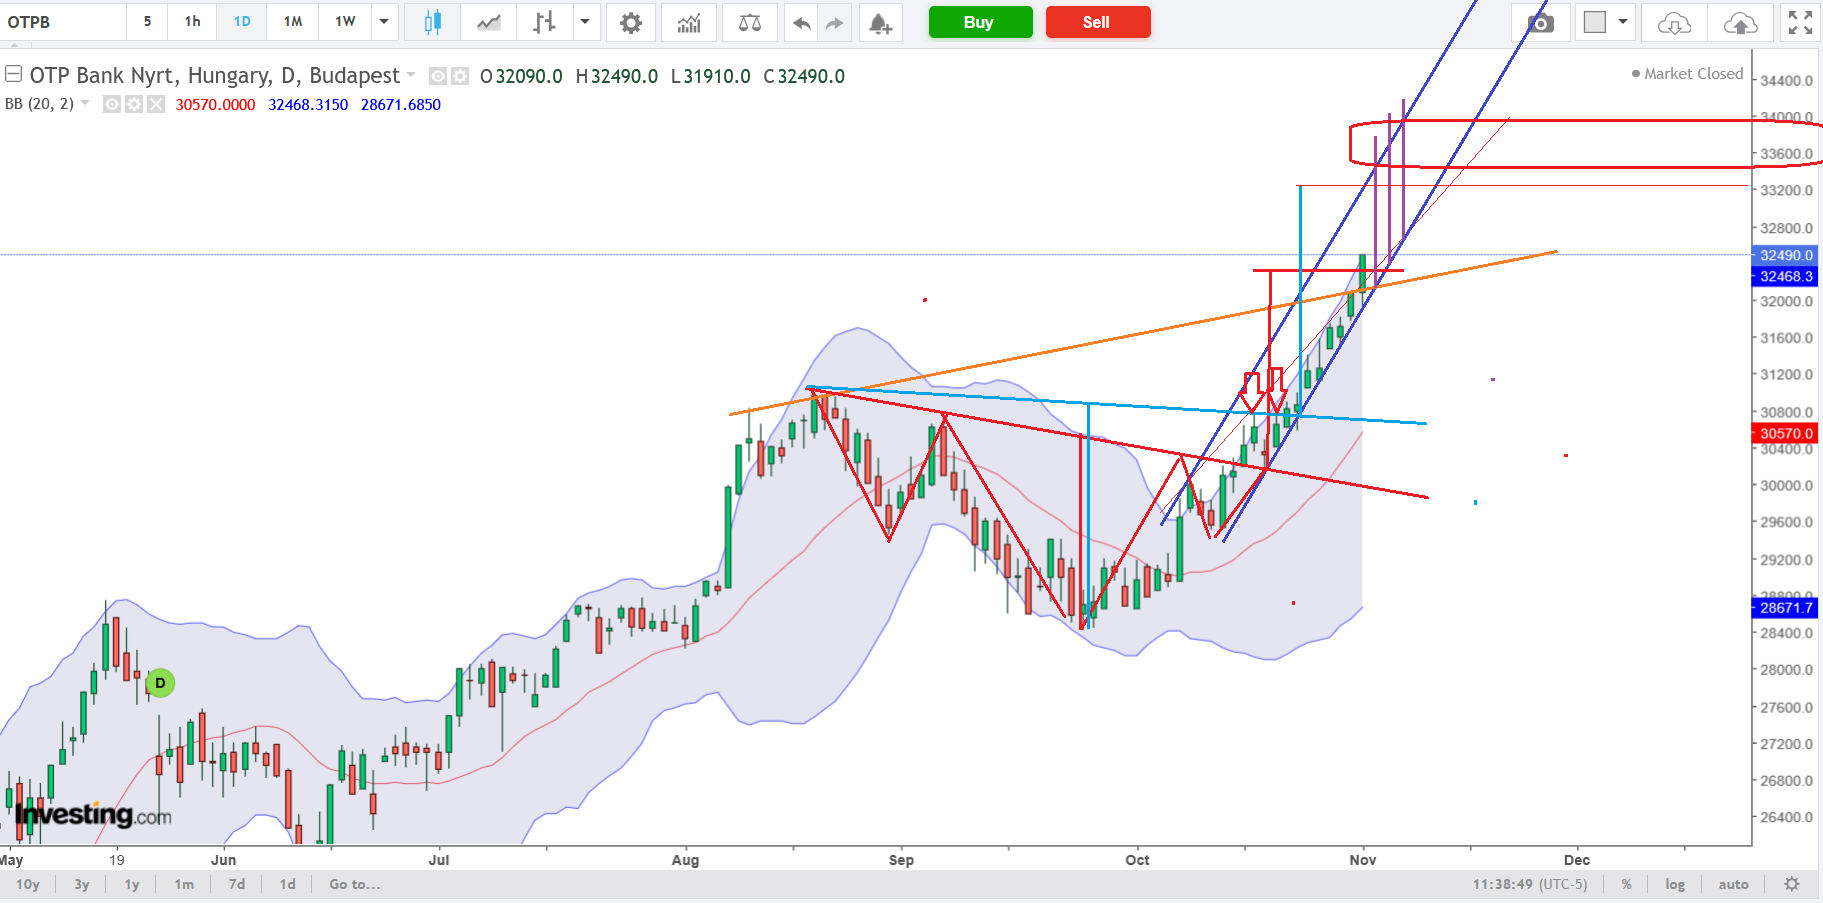Select the 1W timeframe tab
1823x903 pixels.
pos(345,22)
